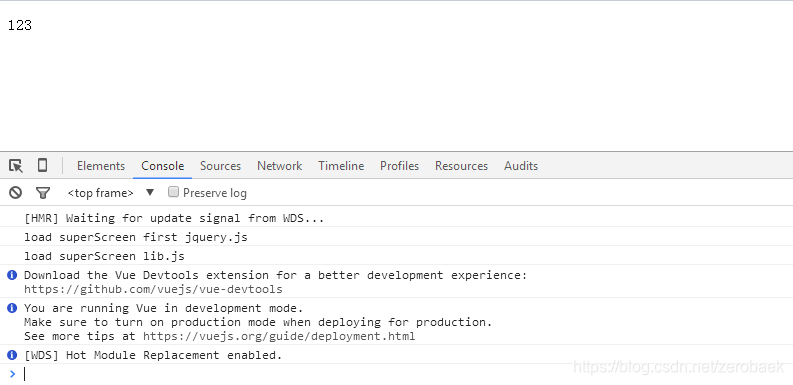Open the Network tab

click(x=279, y=166)
